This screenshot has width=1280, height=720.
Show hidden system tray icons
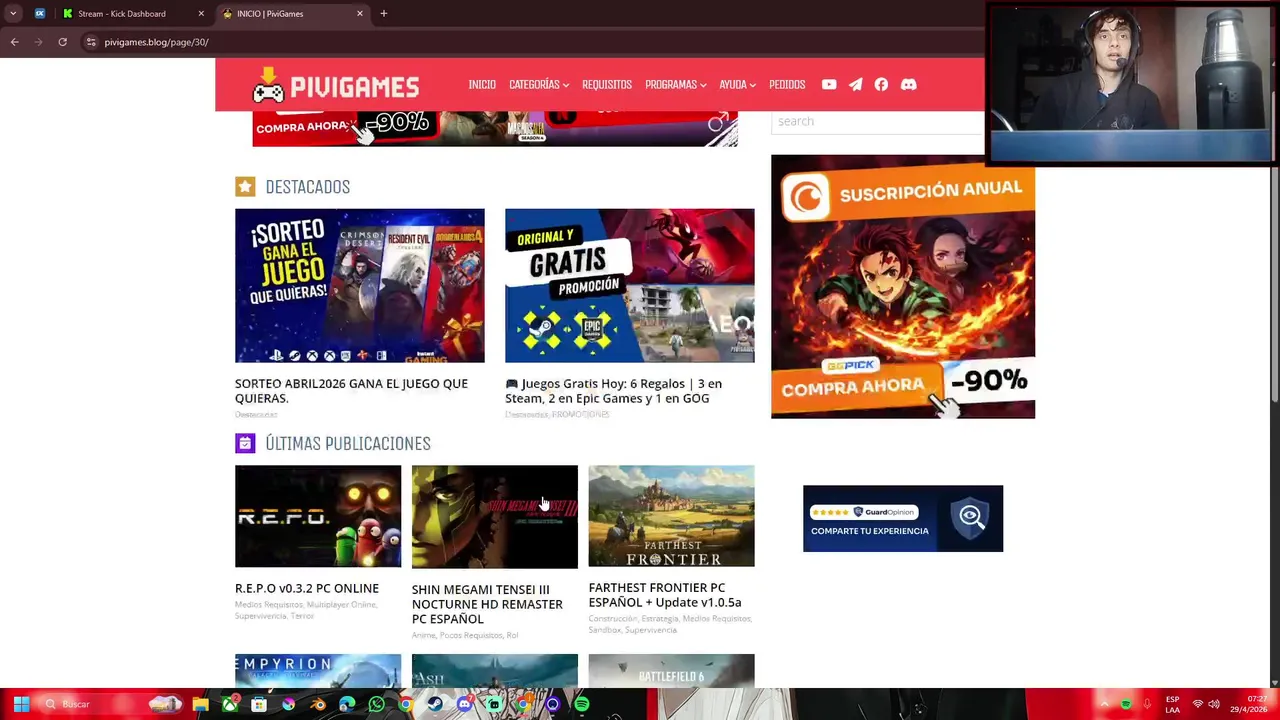(x=1104, y=704)
